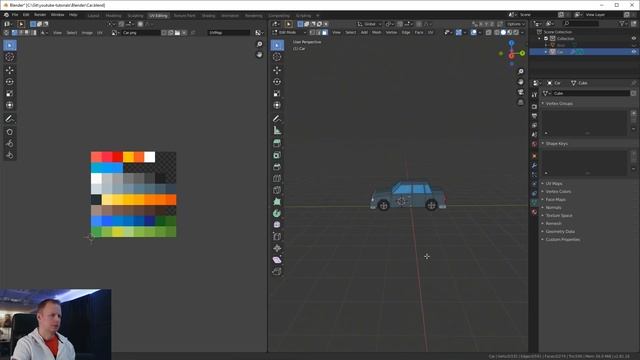Select the Smooth vertices tool

(277, 225)
